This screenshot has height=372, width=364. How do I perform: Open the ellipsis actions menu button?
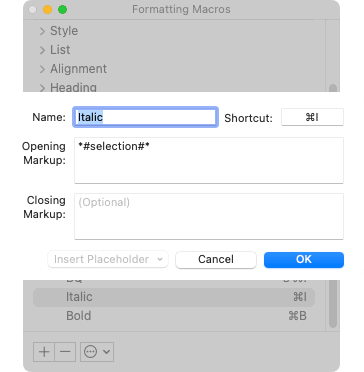tap(97, 352)
